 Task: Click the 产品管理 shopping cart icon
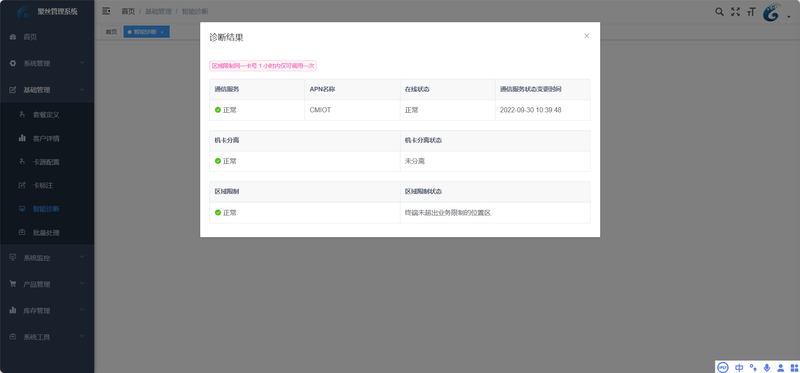coord(13,284)
